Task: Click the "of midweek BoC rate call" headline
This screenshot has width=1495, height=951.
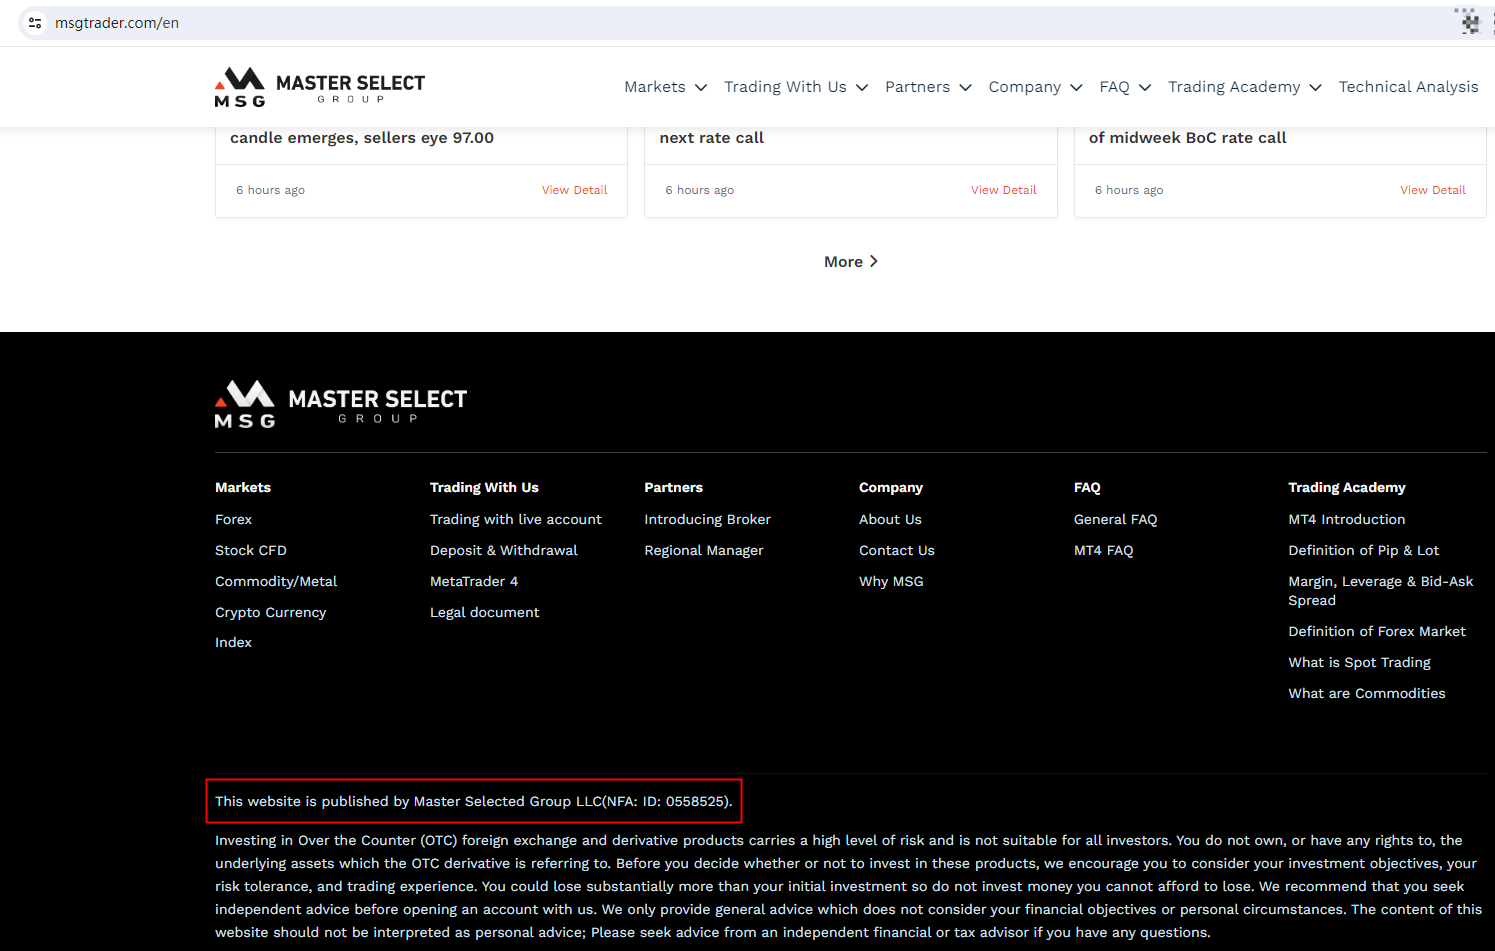Action: pyautogui.click(x=1187, y=138)
